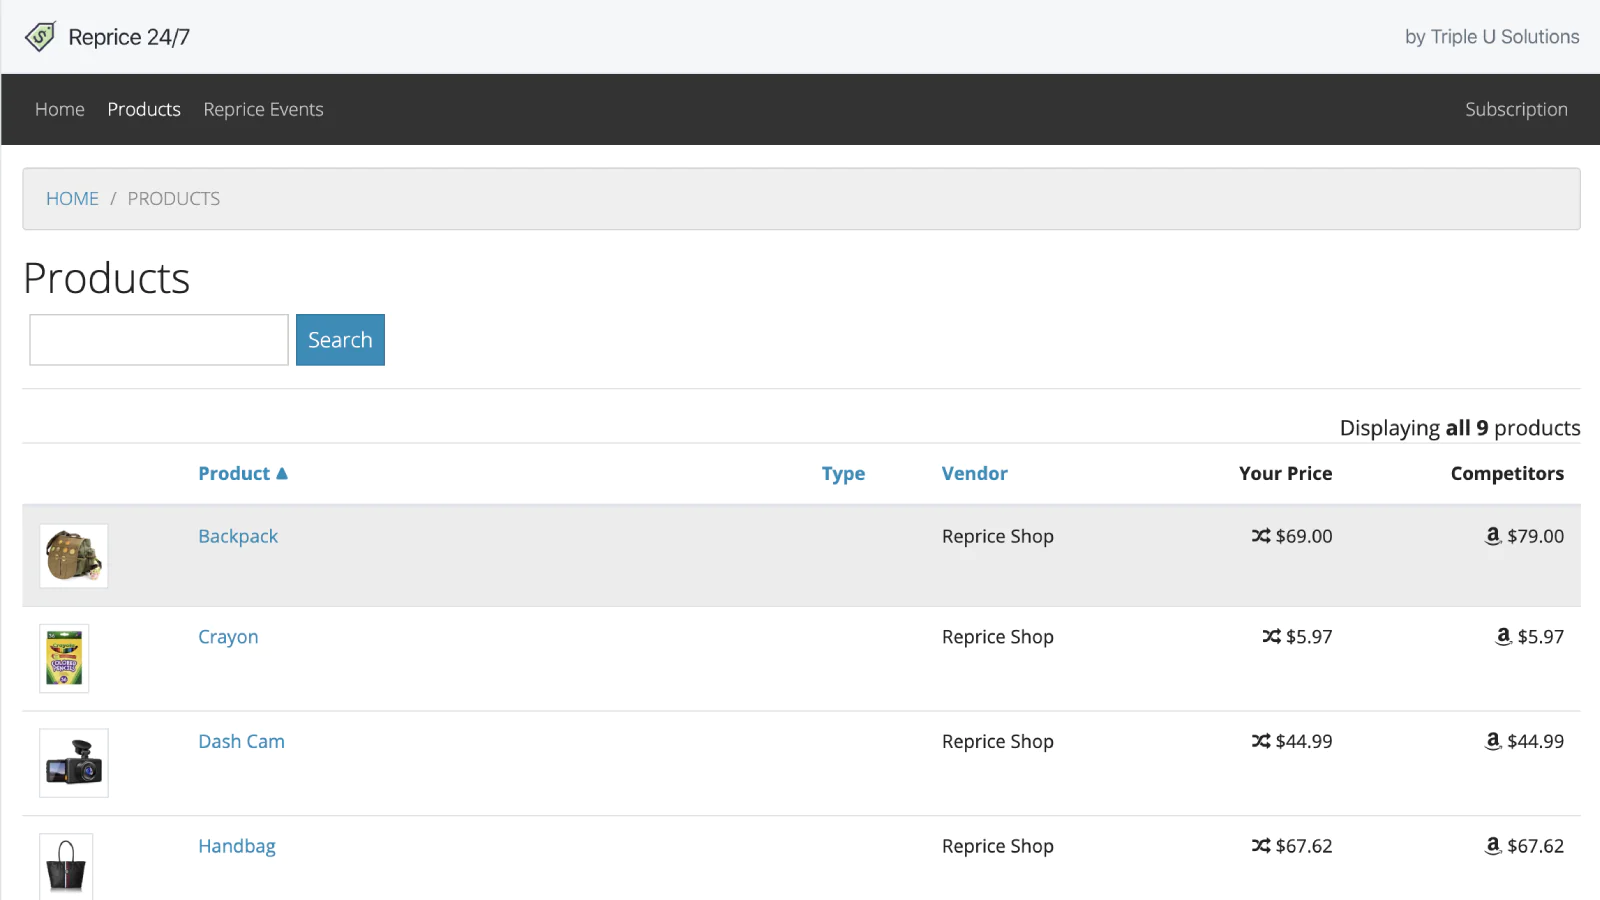This screenshot has height=900, width=1600.
Task: Open Reprice Events in the navigation bar
Action: coord(263,109)
